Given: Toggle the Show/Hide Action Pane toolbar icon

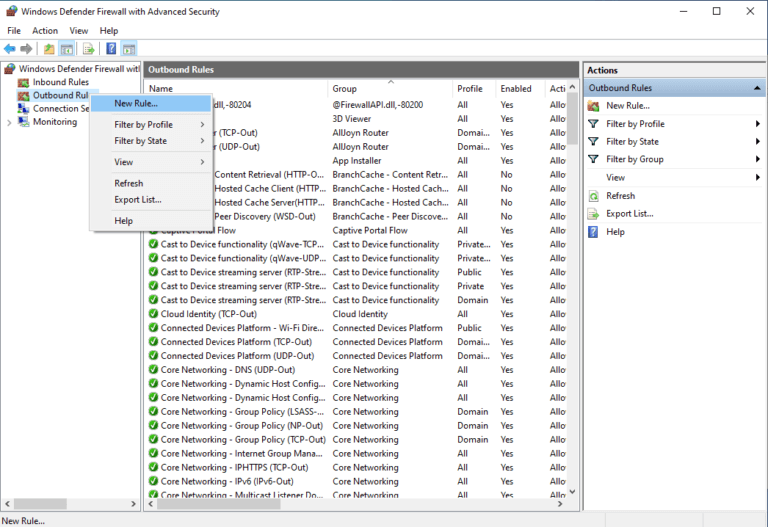Looking at the screenshot, I should coord(129,49).
